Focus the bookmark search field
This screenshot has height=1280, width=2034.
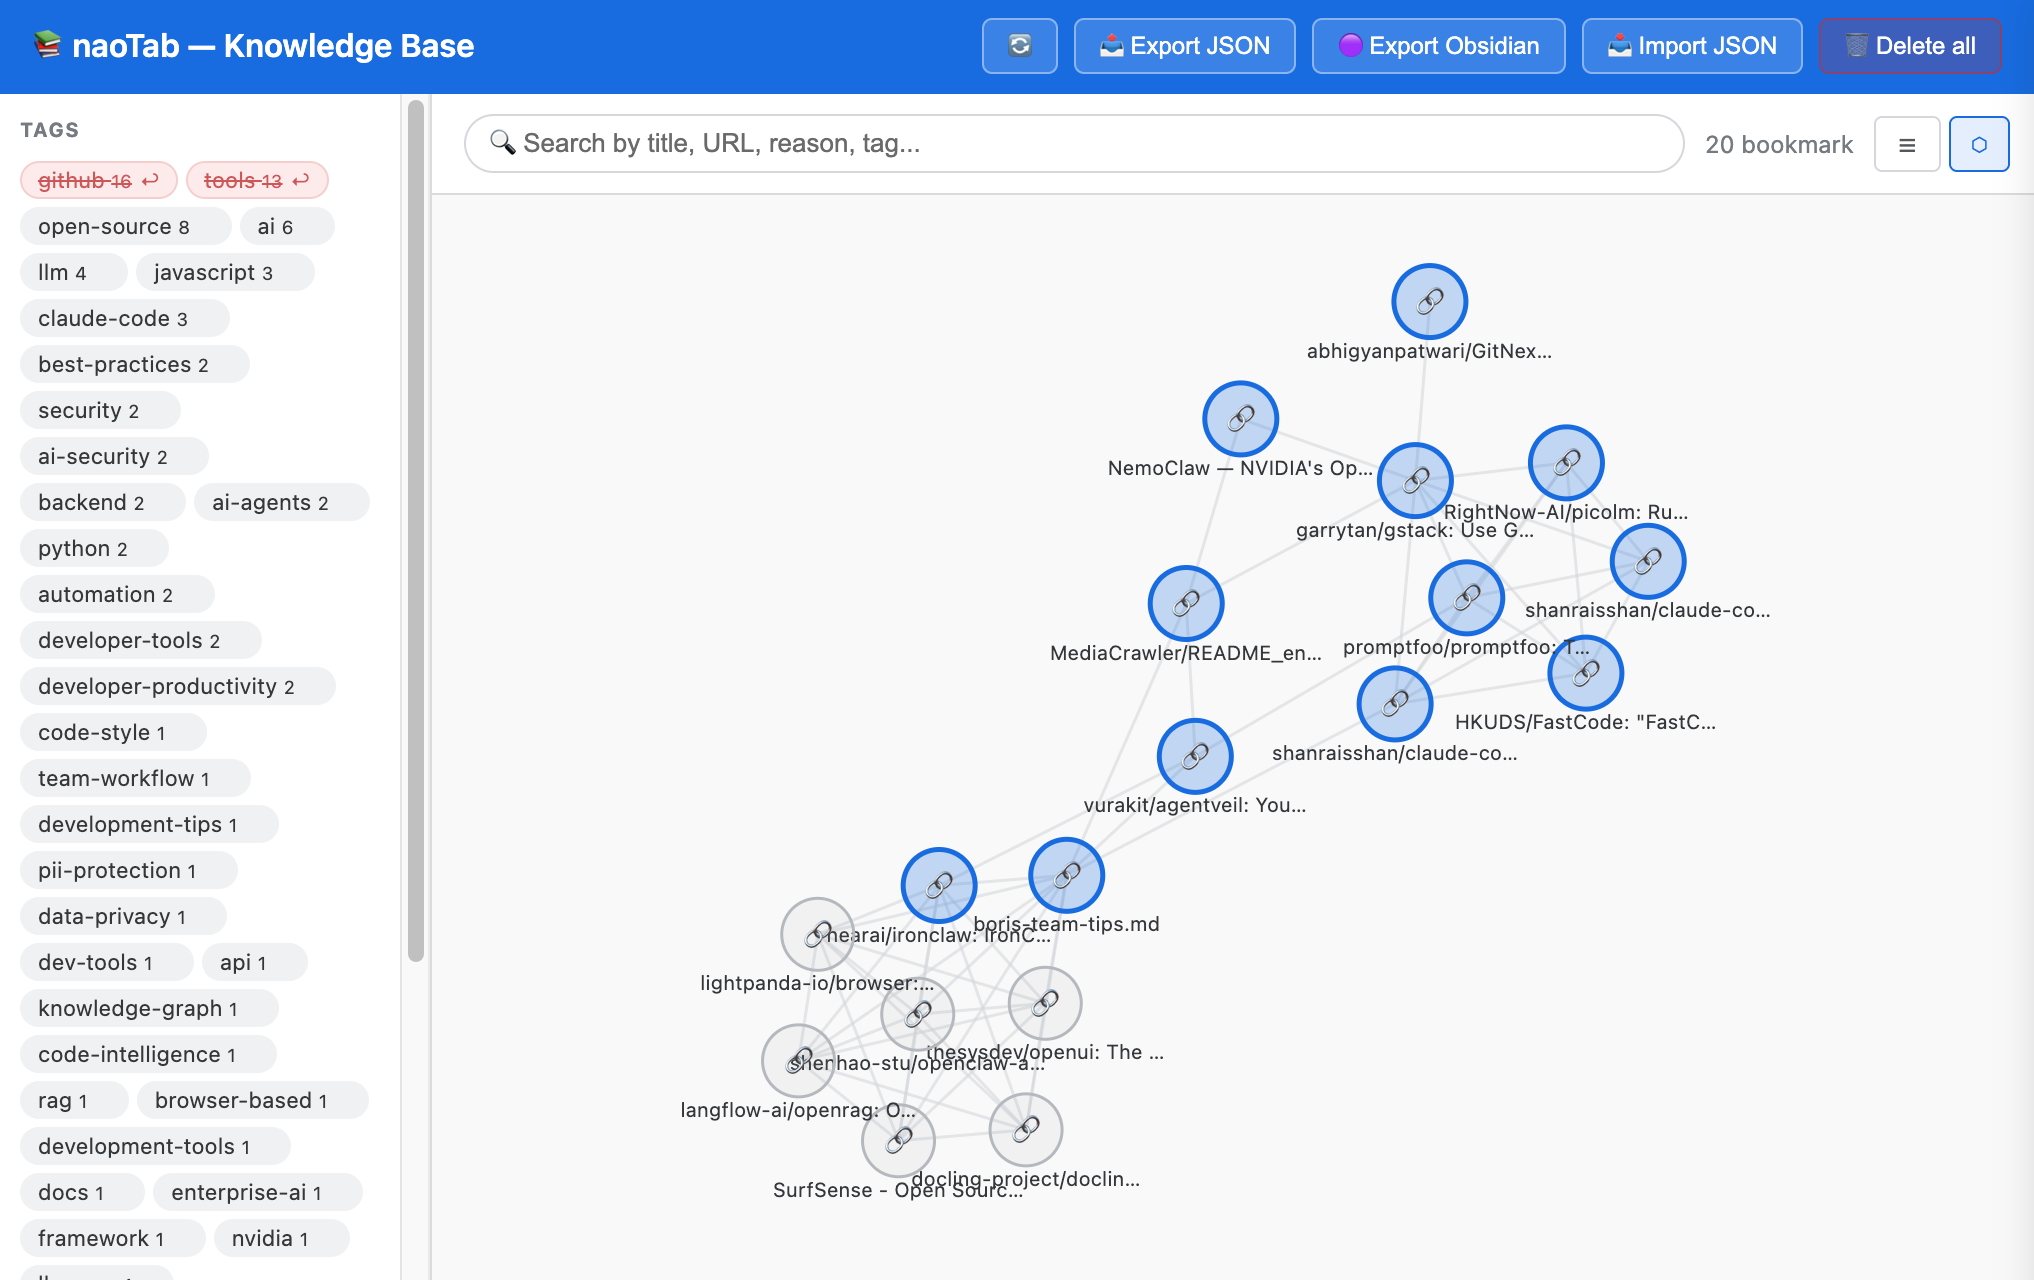click(x=1074, y=143)
